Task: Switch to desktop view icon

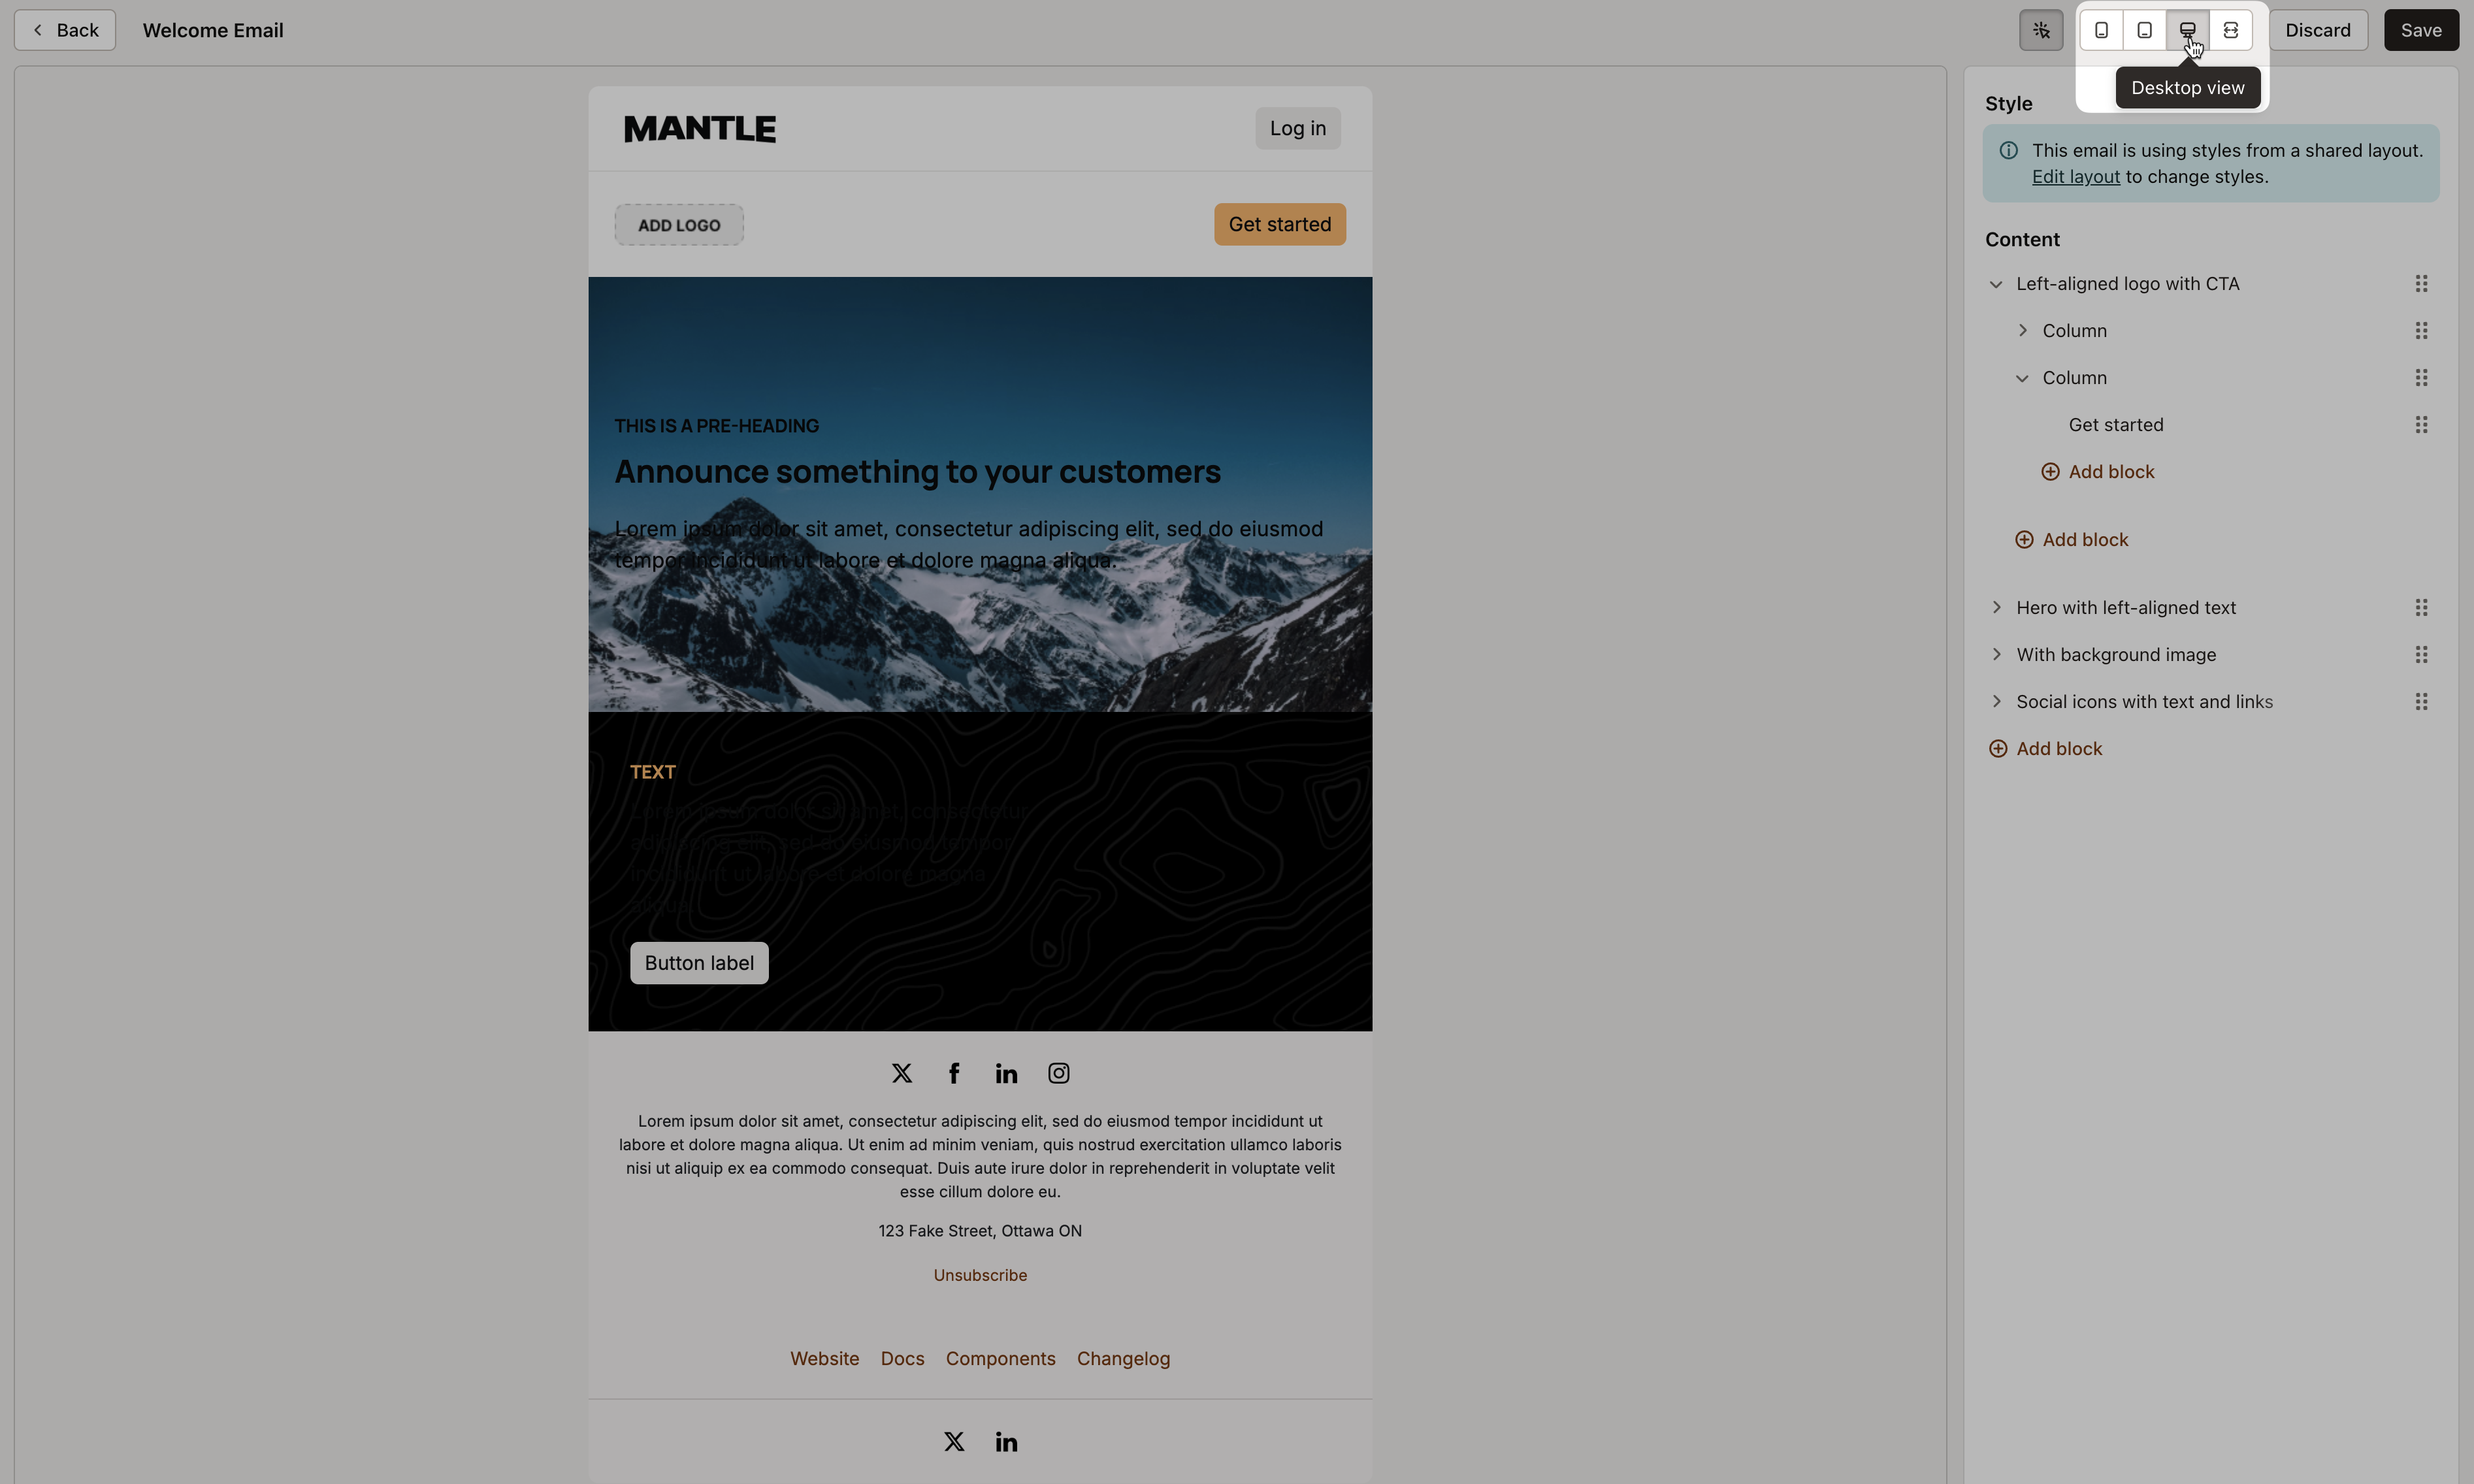Action: 2188,28
